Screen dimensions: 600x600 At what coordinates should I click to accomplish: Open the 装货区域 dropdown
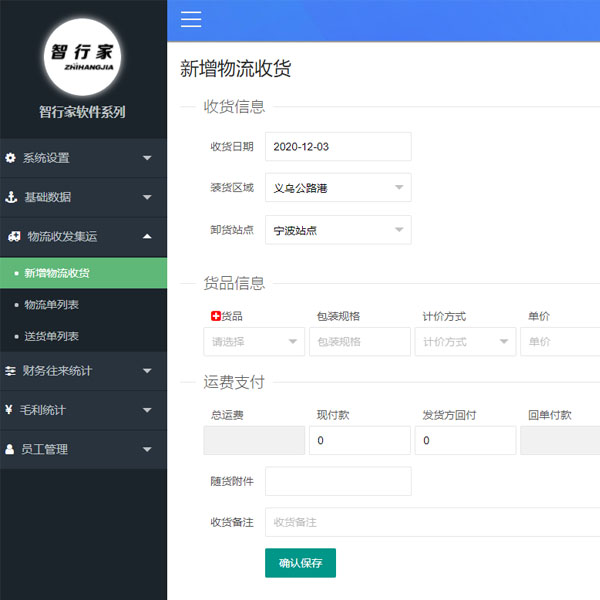[338, 187]
